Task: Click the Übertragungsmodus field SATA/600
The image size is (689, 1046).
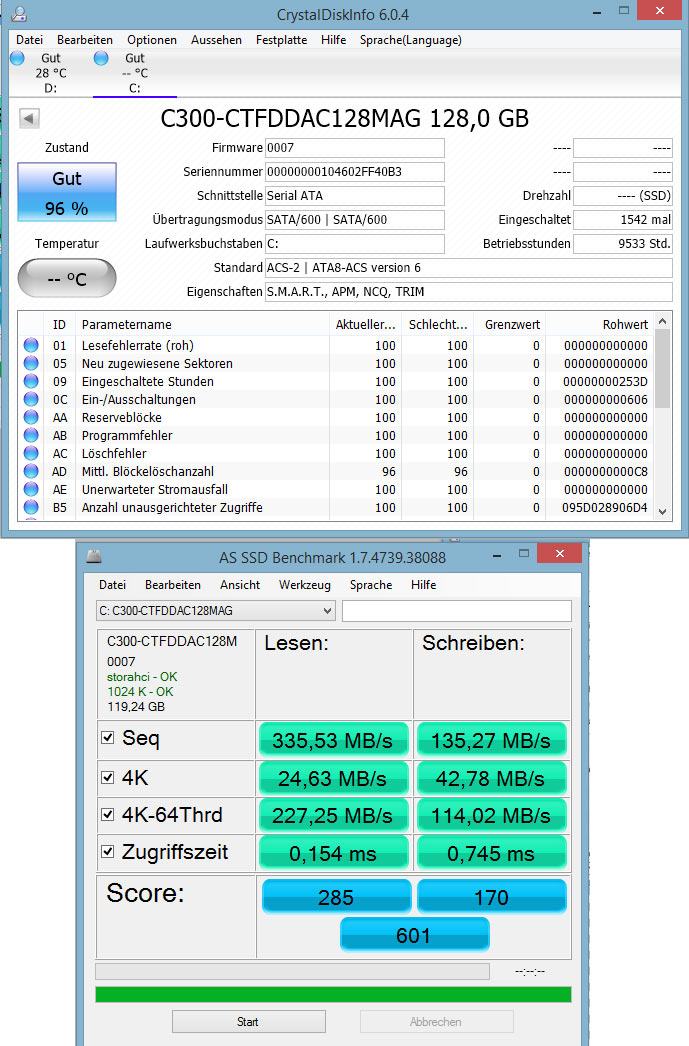Action: coord(355,219)
